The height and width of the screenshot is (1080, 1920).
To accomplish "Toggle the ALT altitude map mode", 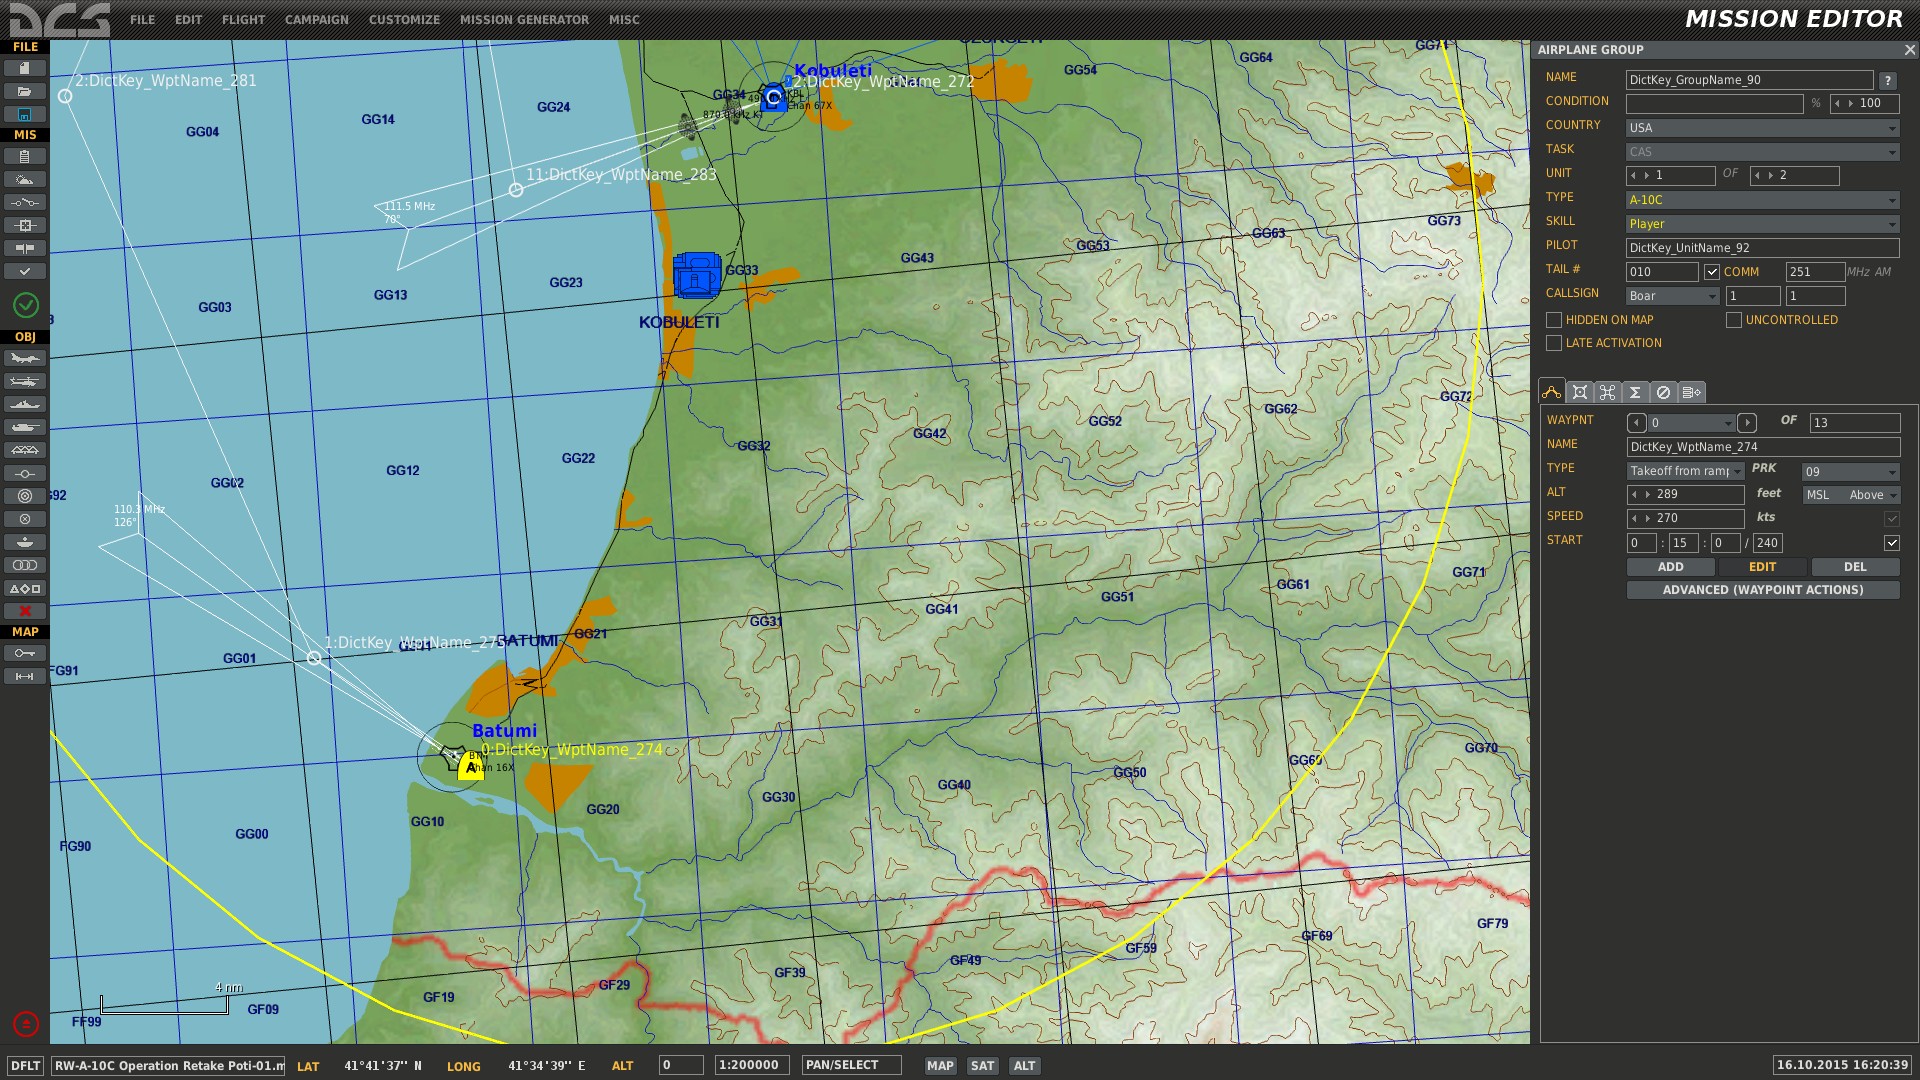I will (1025, 1066).
